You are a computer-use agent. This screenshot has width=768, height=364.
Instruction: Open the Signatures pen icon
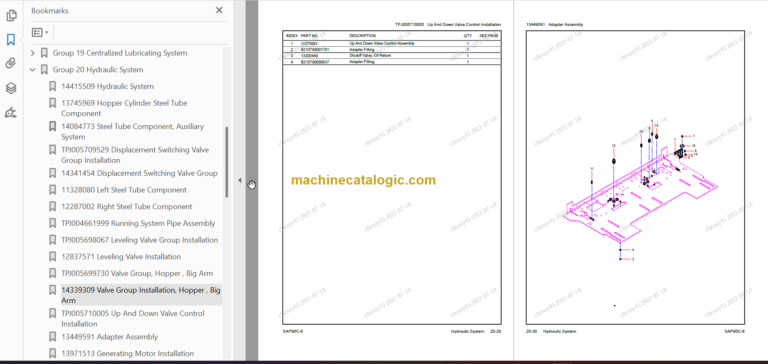pyautogui.click(x=11, y=113)
